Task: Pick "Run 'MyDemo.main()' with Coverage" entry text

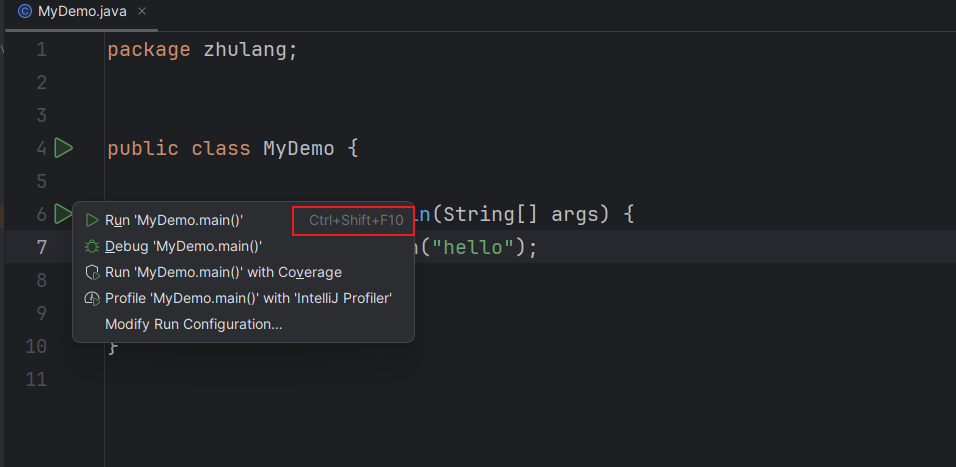Action: click(x=223, y=272)
